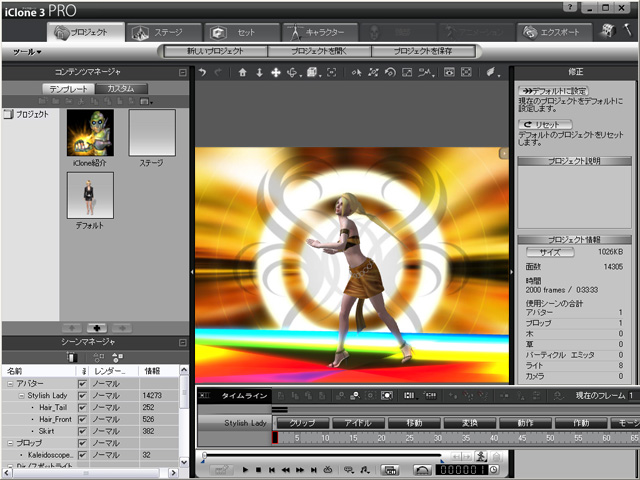Jump to the last frame
This screenshot has width=640, height=480.
[x=313, y=470]
